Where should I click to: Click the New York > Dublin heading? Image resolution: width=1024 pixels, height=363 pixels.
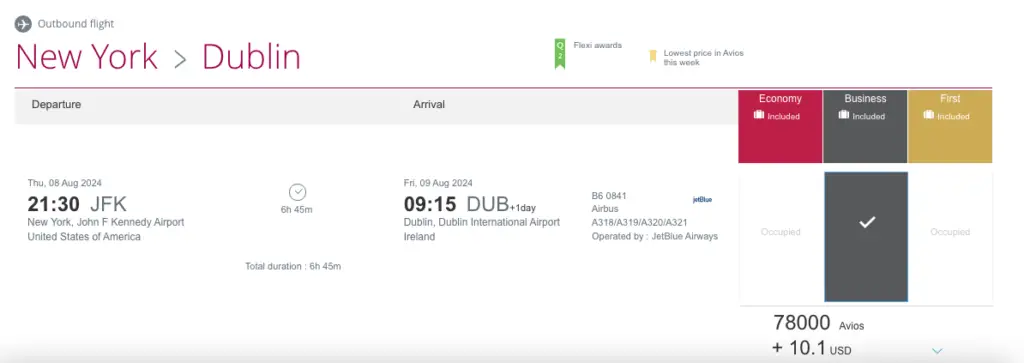coord(158,57)
